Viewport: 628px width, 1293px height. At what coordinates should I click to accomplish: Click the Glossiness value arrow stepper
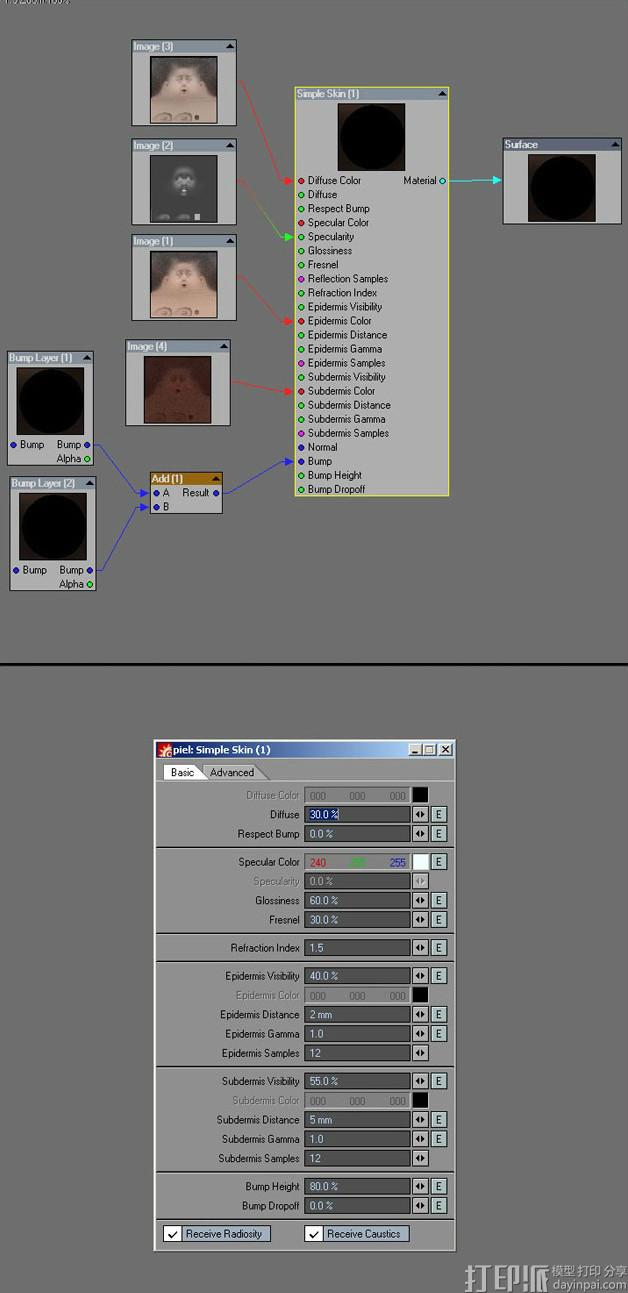[x=420, y=901]
